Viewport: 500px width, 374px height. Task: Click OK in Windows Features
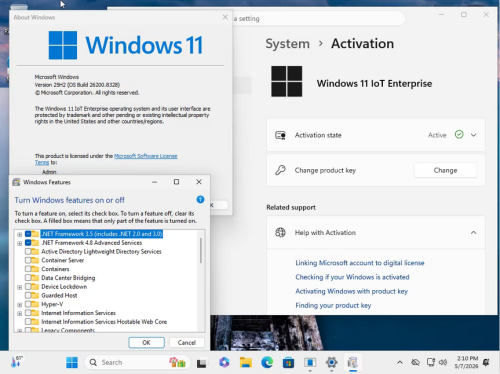[x=146, y=342]
